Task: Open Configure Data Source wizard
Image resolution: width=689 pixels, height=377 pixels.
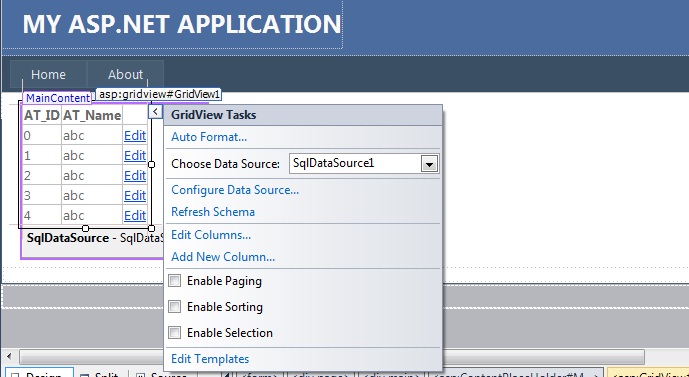Action: 235,190
